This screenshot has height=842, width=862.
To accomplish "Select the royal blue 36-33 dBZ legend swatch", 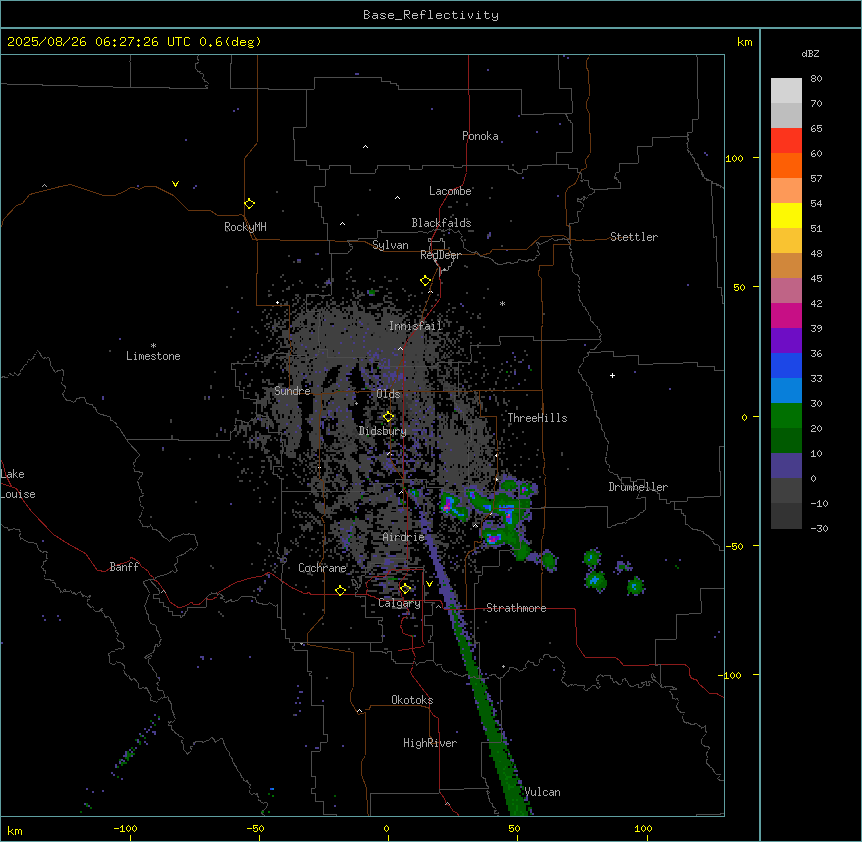I will pyautogui.click(x=786, y=365).
